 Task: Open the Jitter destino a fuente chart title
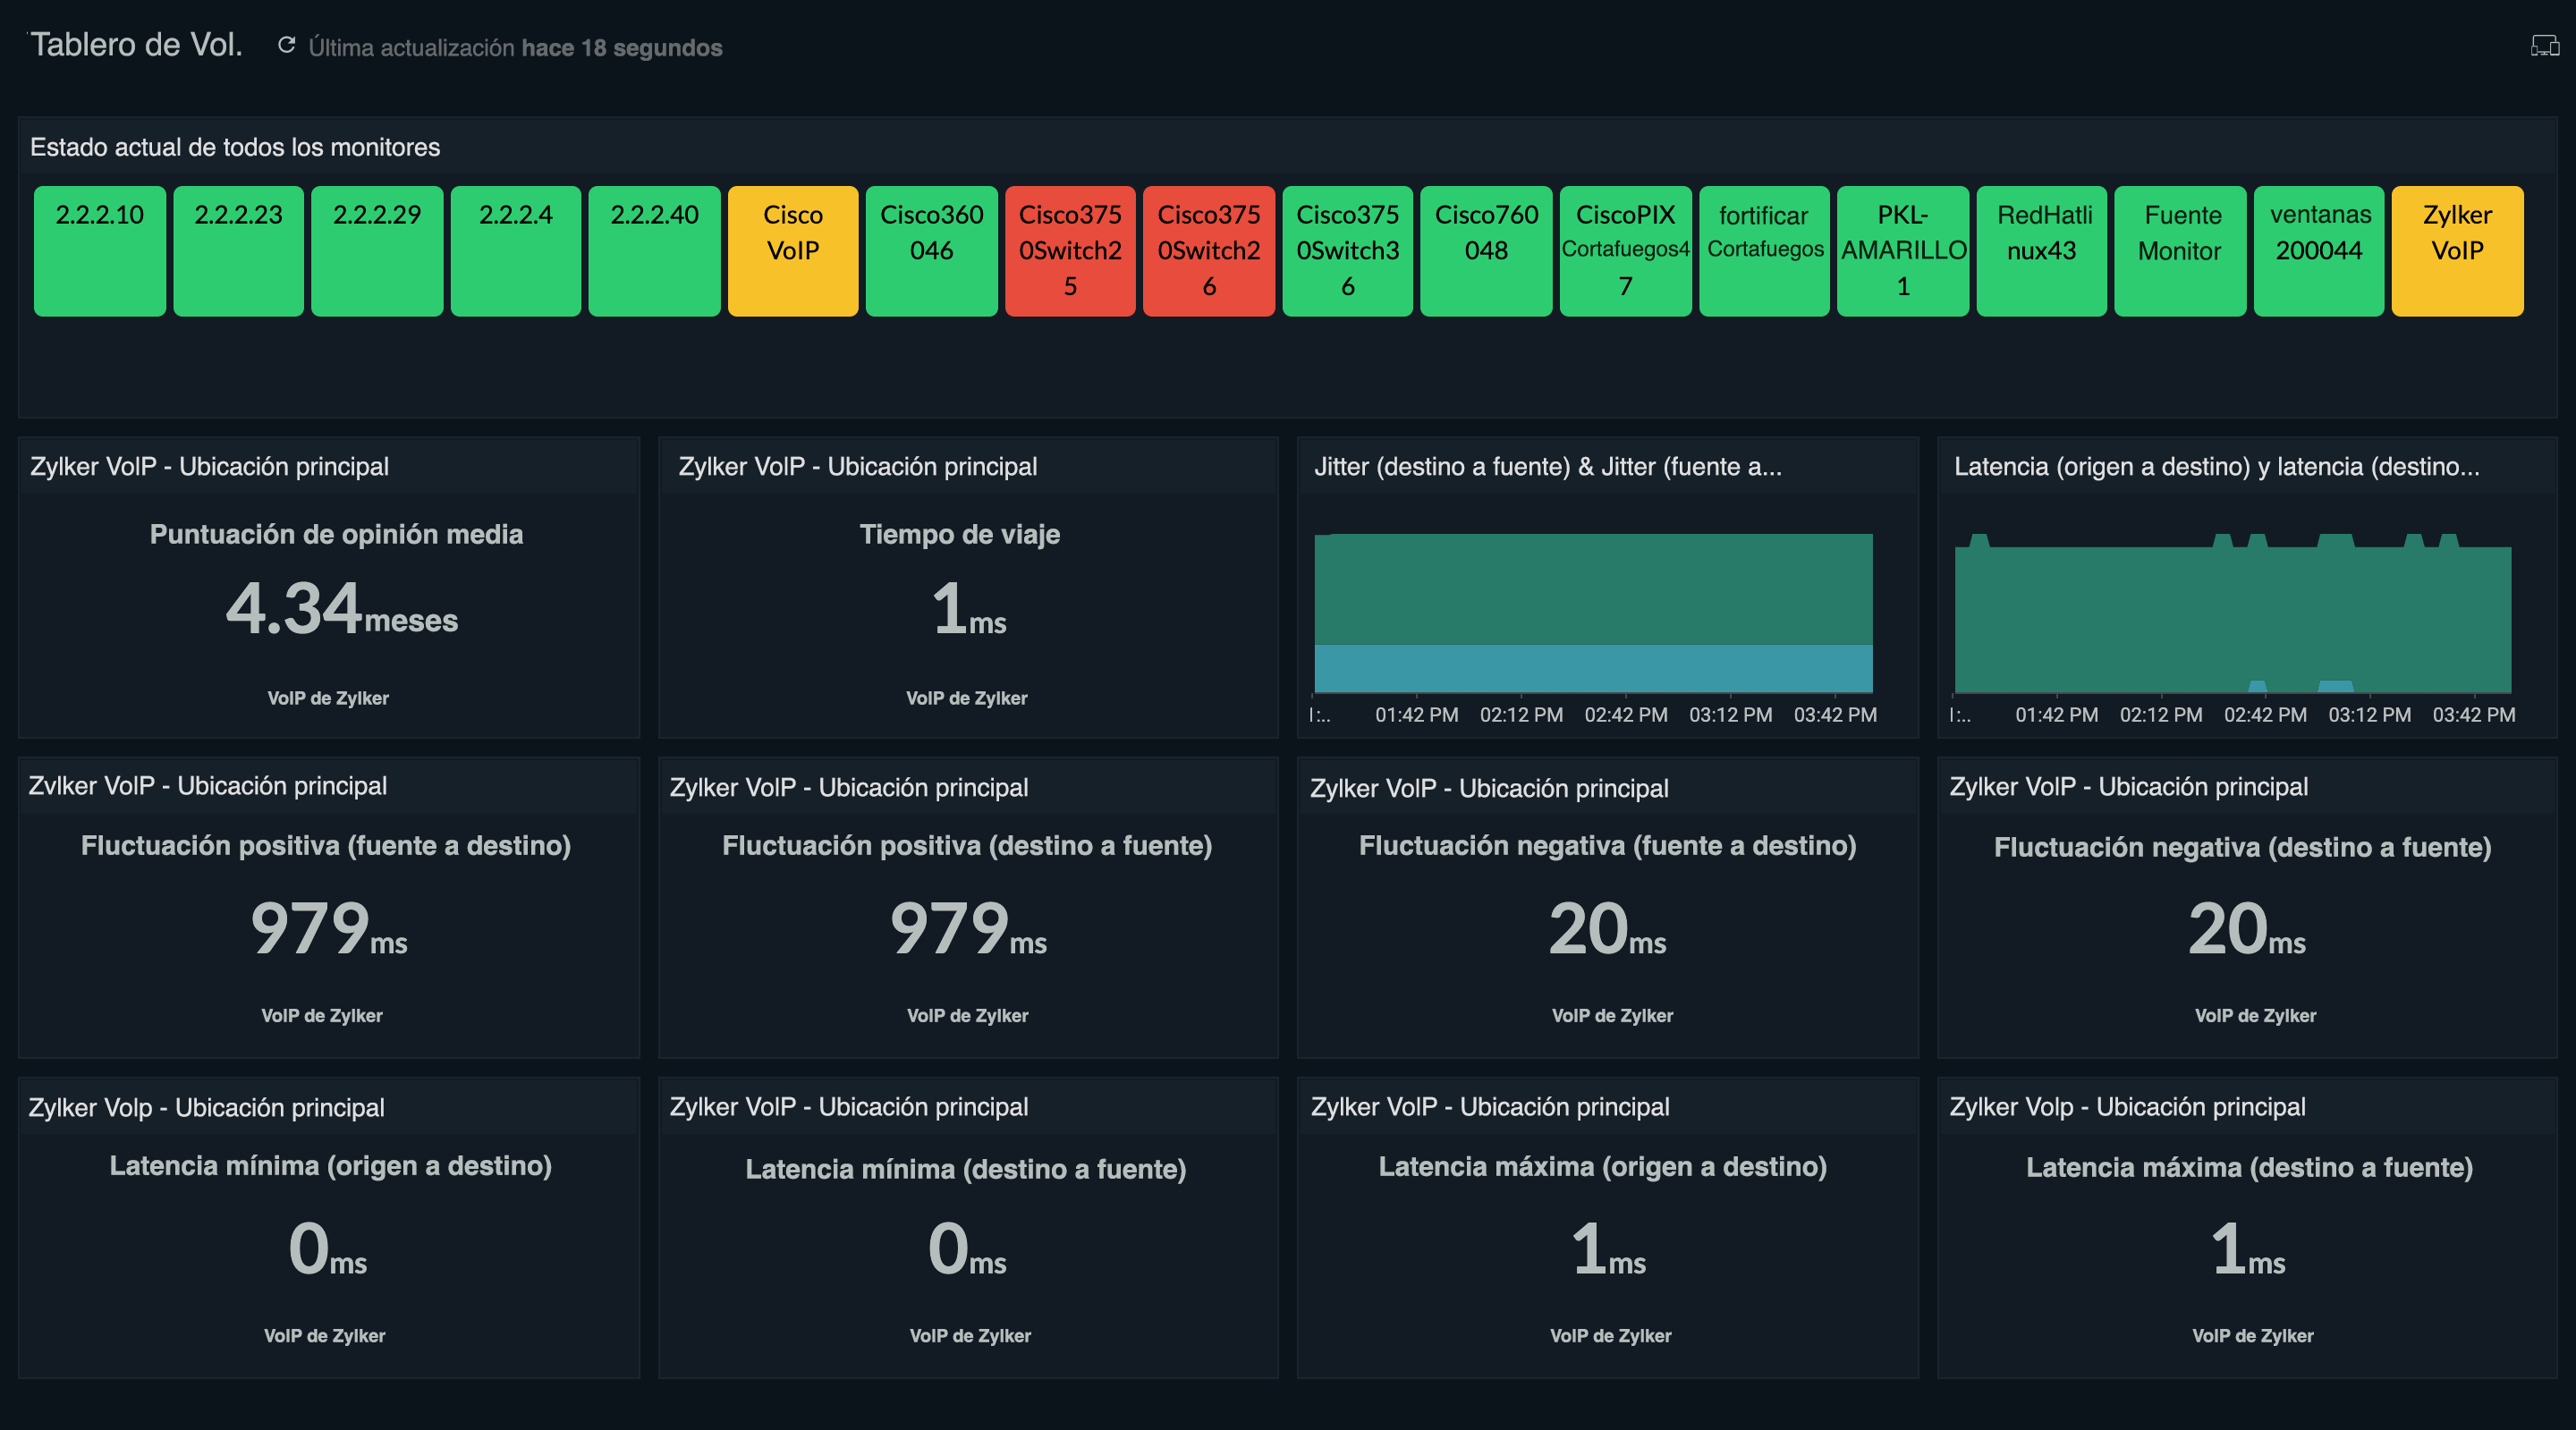[1548, 465]
